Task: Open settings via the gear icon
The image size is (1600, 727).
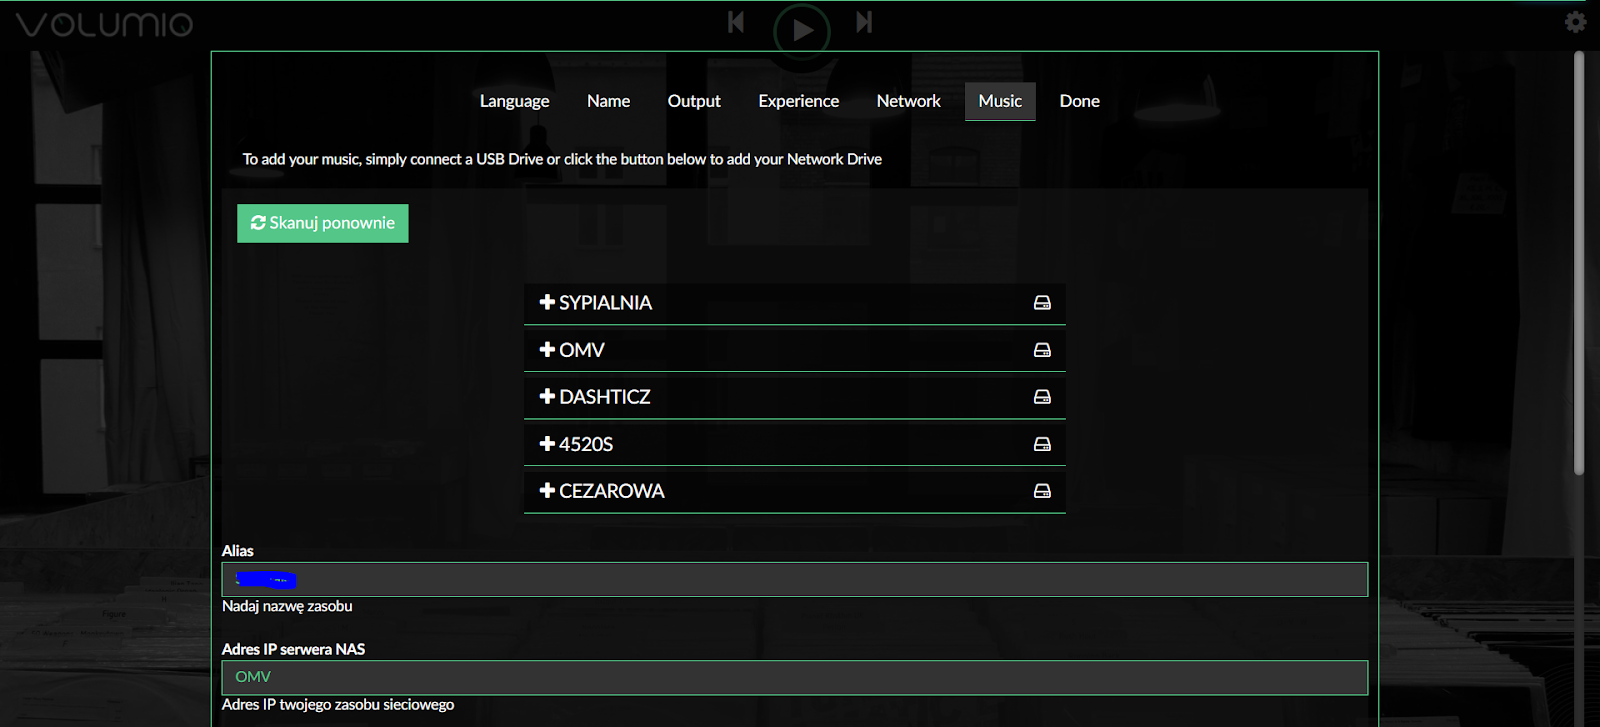Action: (x=1576, y=22)
